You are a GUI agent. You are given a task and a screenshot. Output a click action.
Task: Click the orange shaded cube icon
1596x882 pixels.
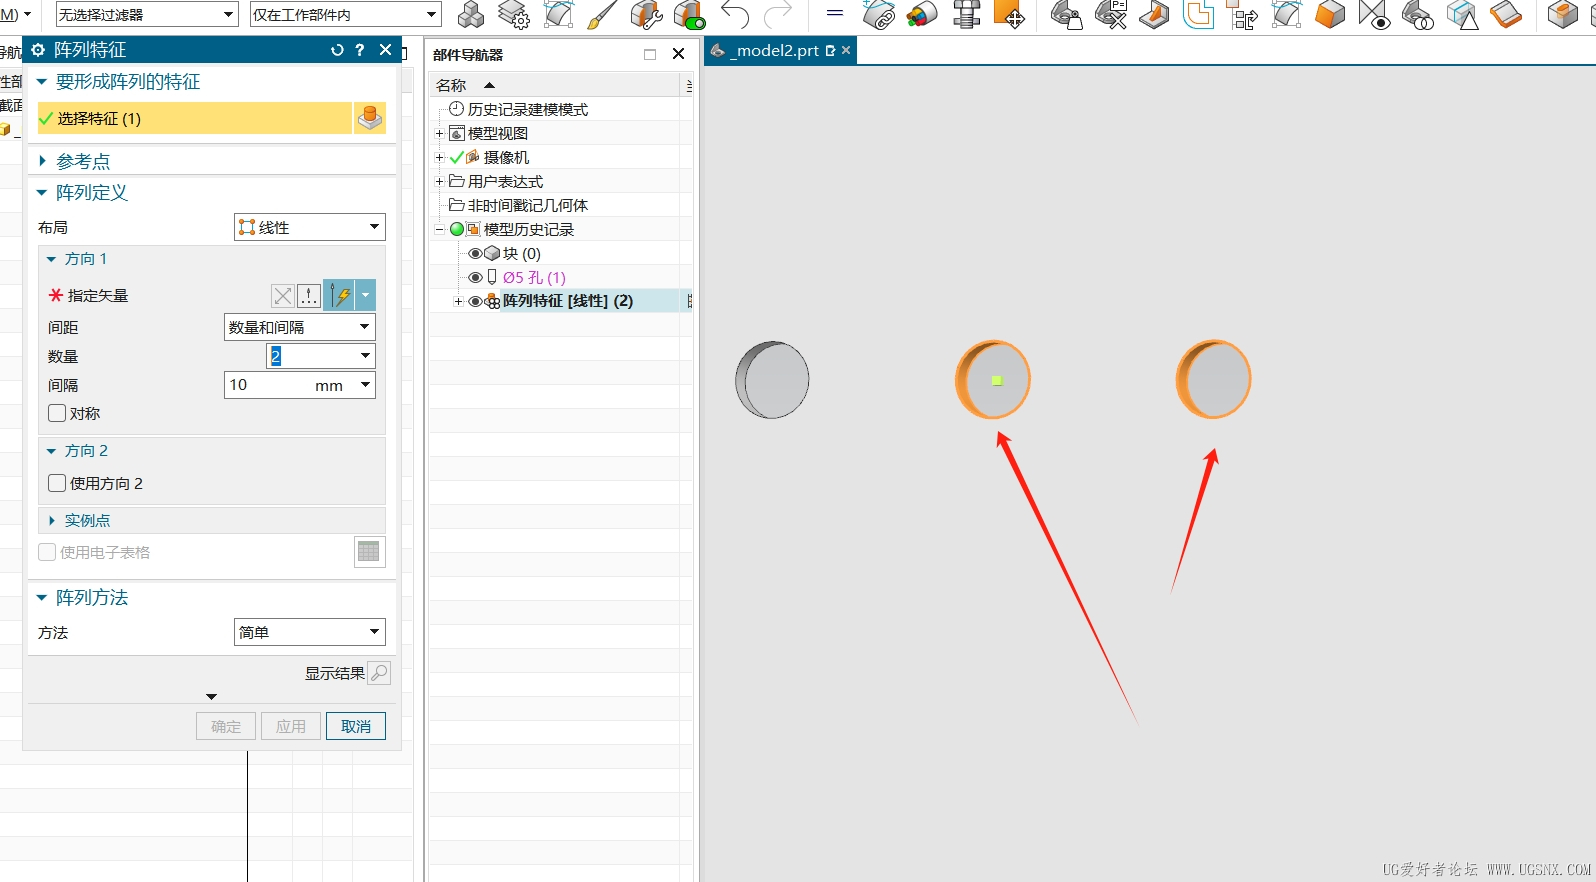[1330, 15]
